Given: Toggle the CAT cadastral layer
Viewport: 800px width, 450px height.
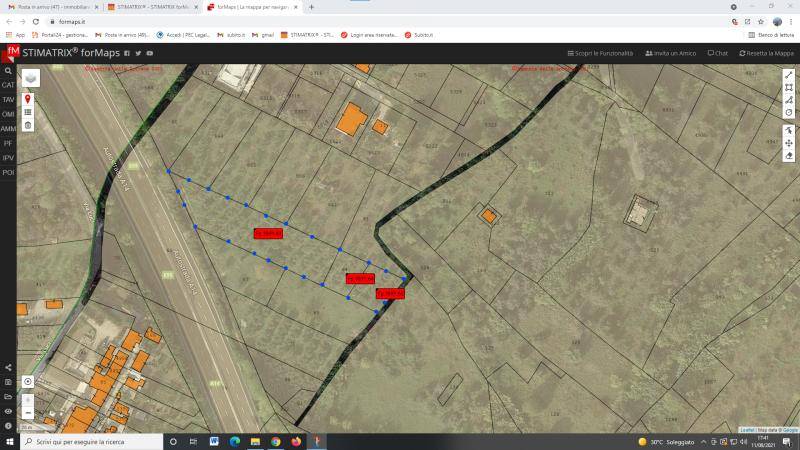Looking at the screenshot, I should 8,85.
